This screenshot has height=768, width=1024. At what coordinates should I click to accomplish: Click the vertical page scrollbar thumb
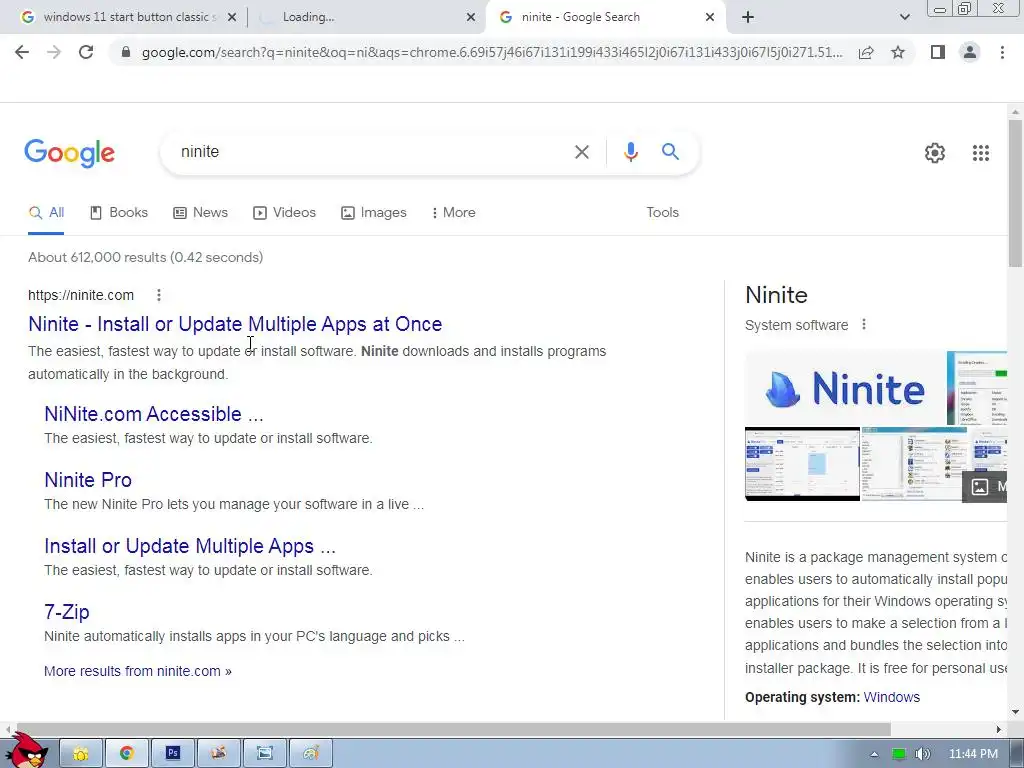tap(1015, 193)
